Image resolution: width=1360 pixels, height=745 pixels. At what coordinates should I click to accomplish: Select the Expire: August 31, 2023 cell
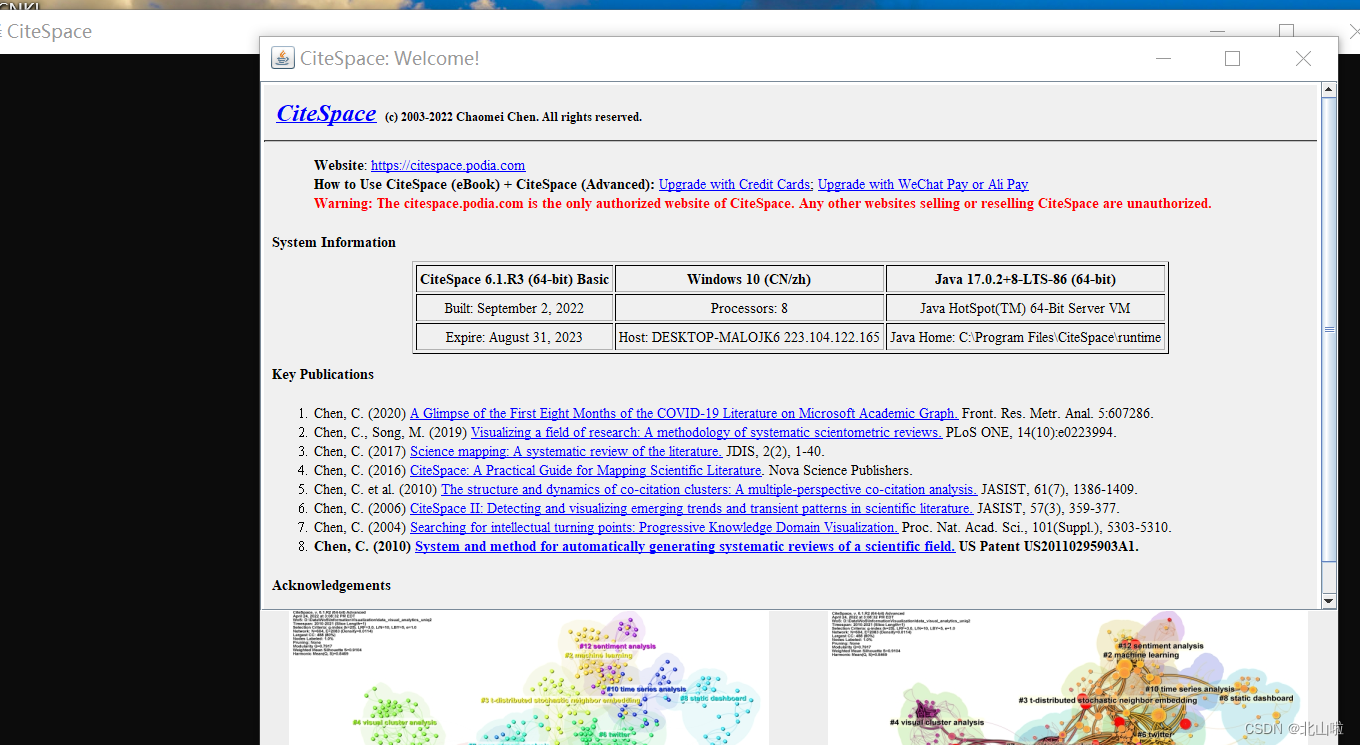[514, 337]
